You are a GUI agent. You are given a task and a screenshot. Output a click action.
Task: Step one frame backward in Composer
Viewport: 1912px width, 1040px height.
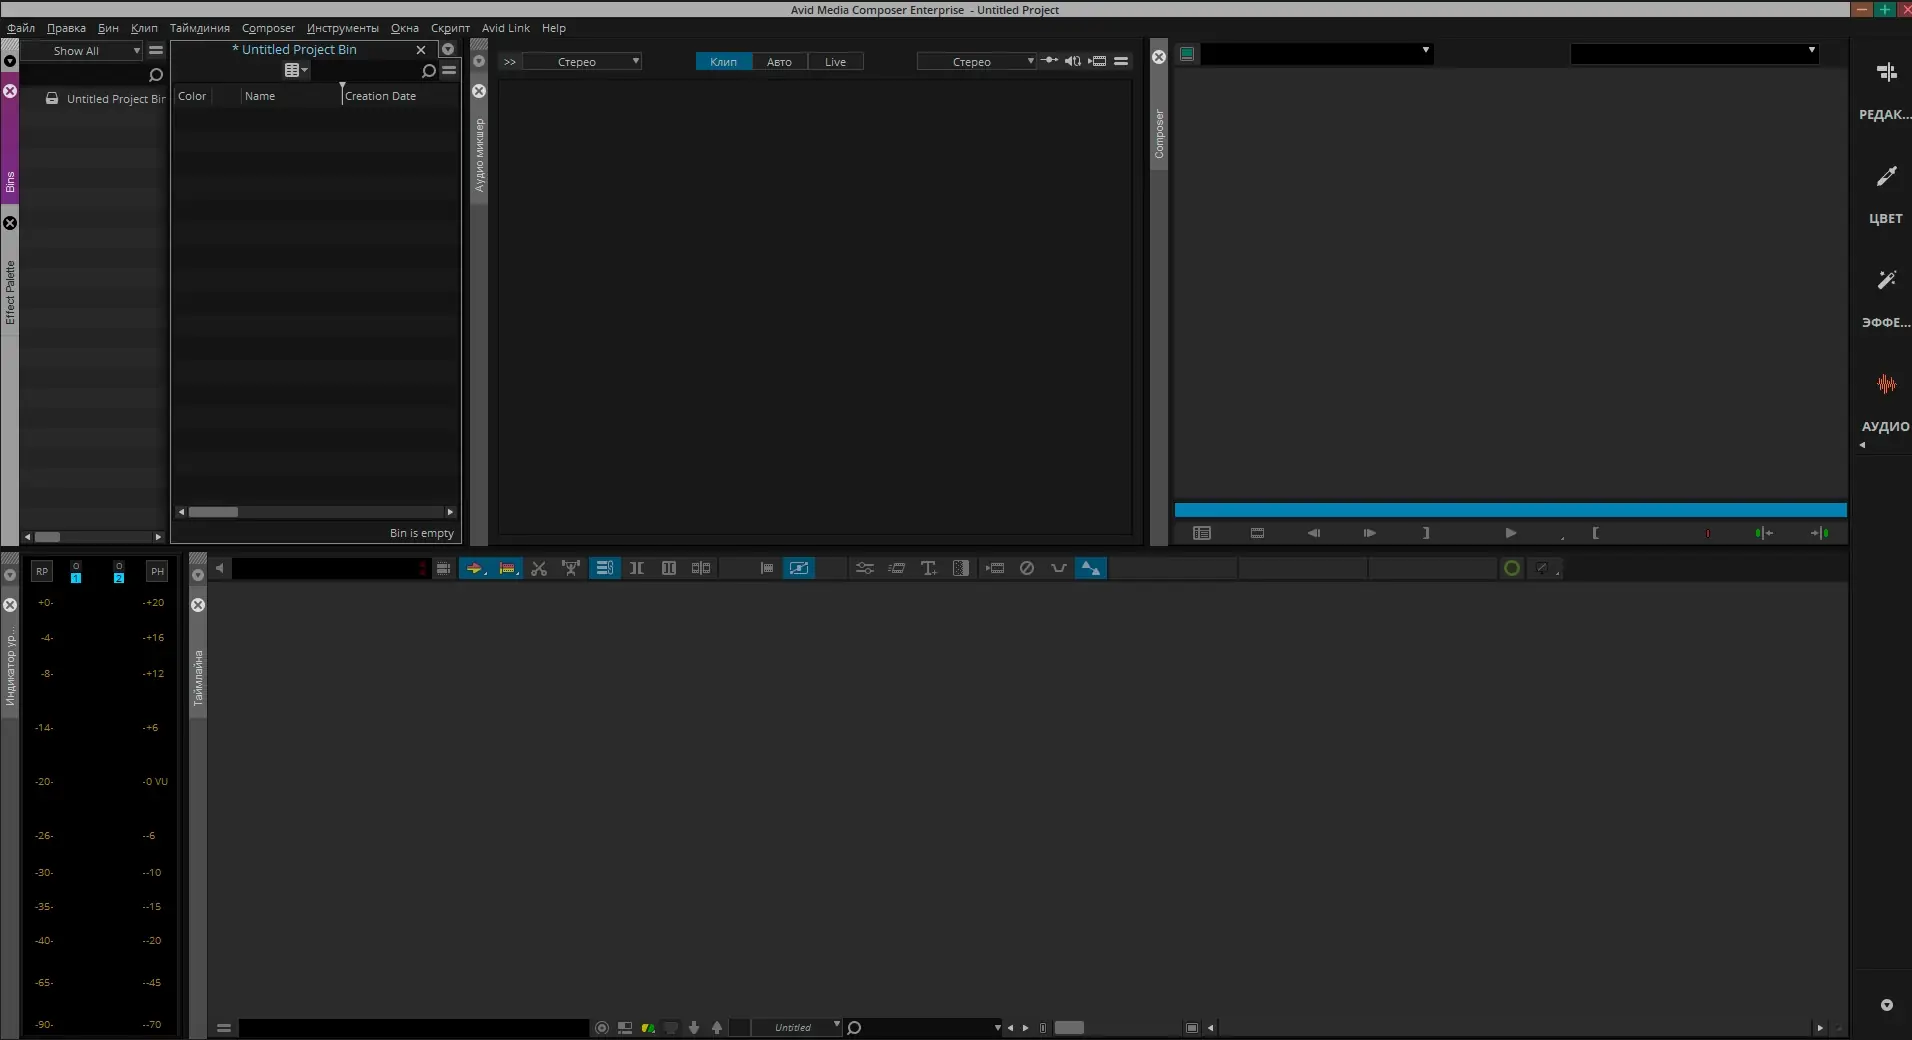(x=1314, y=533)
